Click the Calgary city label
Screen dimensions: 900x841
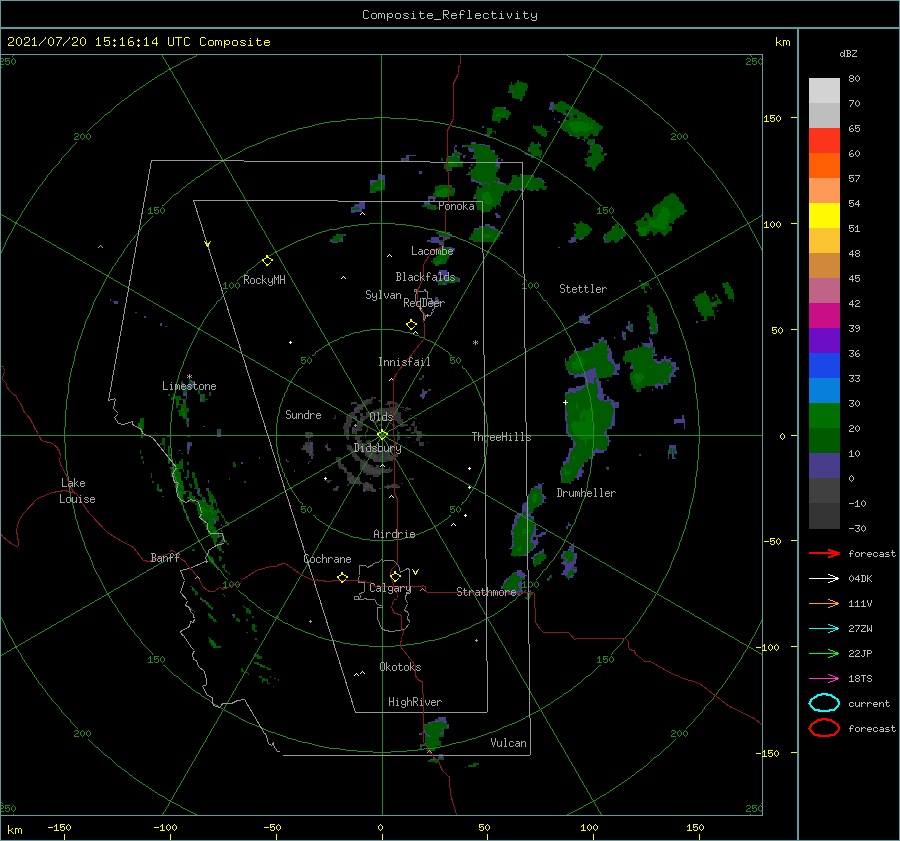coord(390,588)
